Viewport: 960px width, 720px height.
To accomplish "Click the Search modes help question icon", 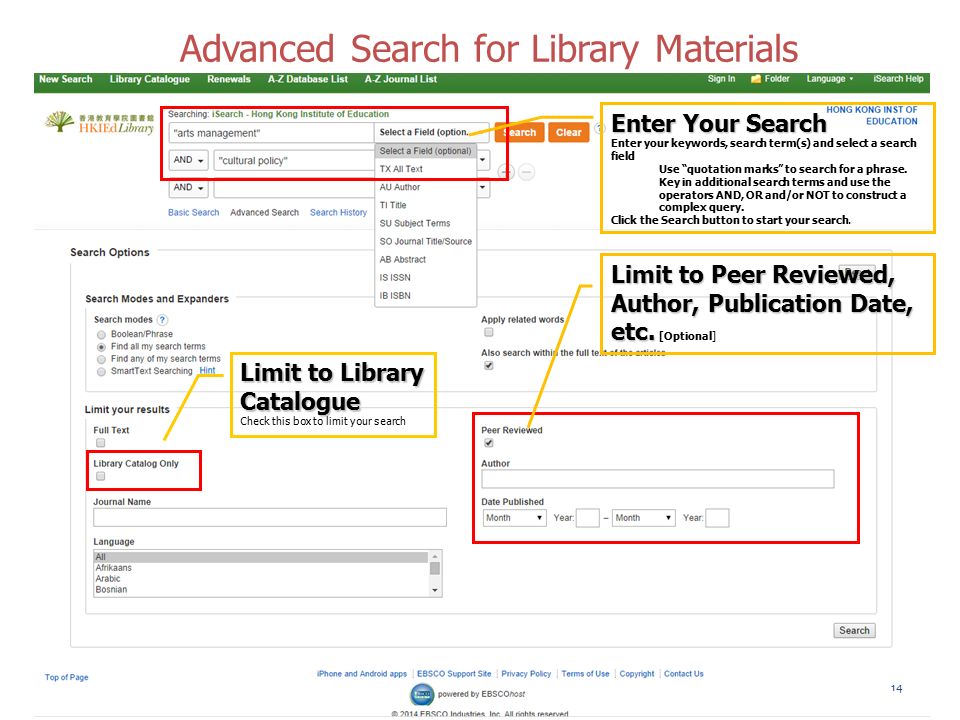I will [x=162, y=320].
